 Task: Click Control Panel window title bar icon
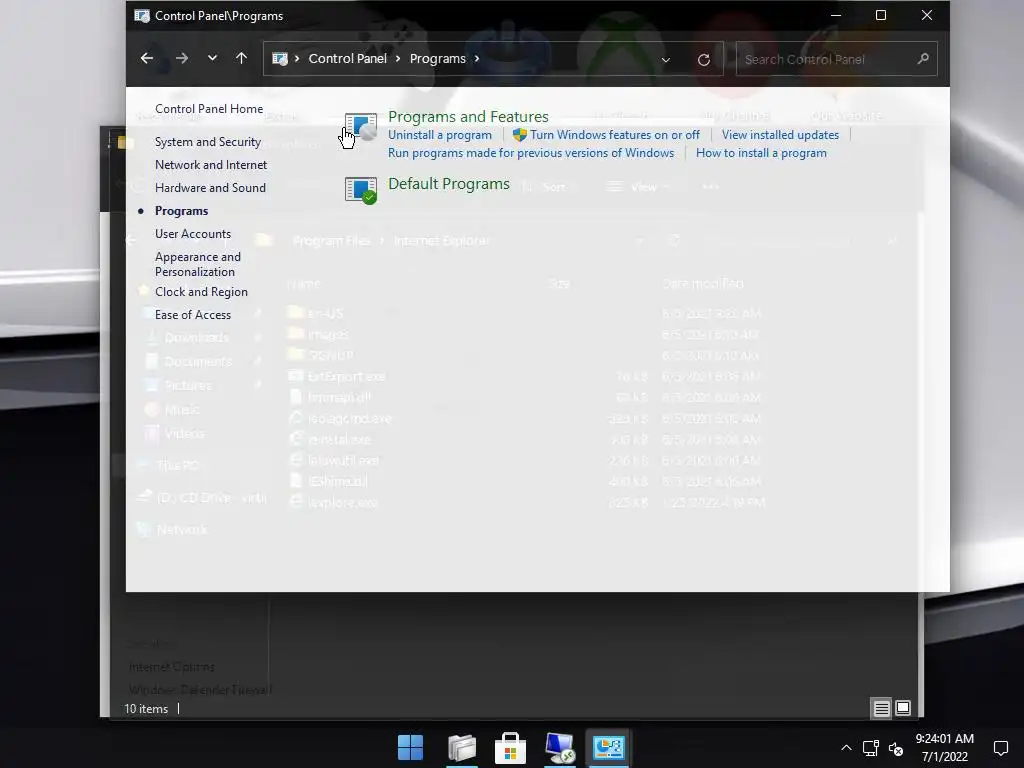click(142, 16)
